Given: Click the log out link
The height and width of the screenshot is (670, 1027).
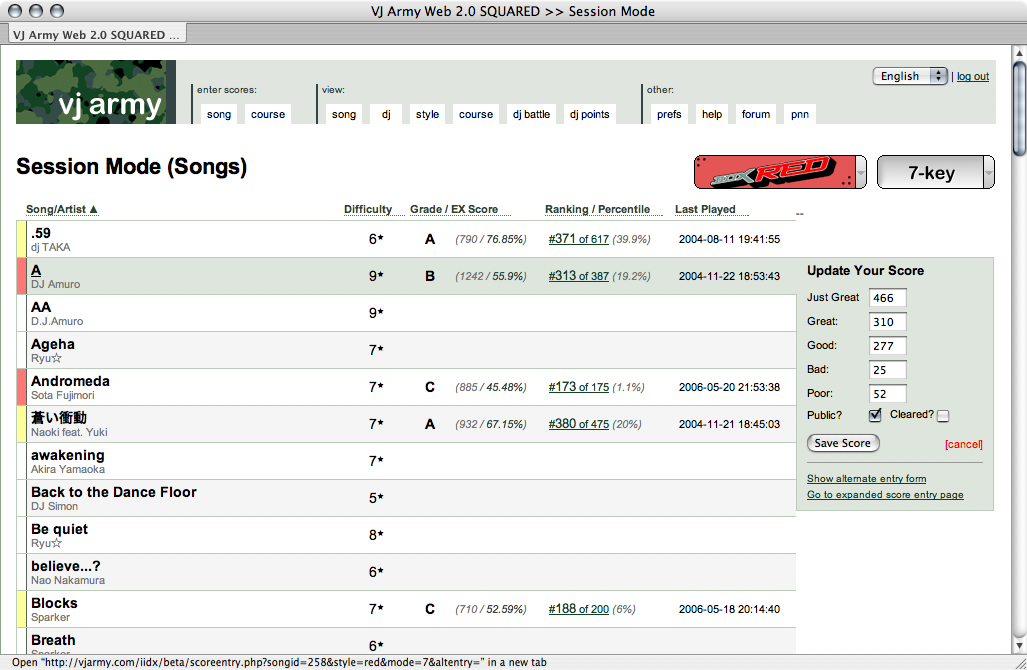Looking at the screenshot, I should (973, 76).
